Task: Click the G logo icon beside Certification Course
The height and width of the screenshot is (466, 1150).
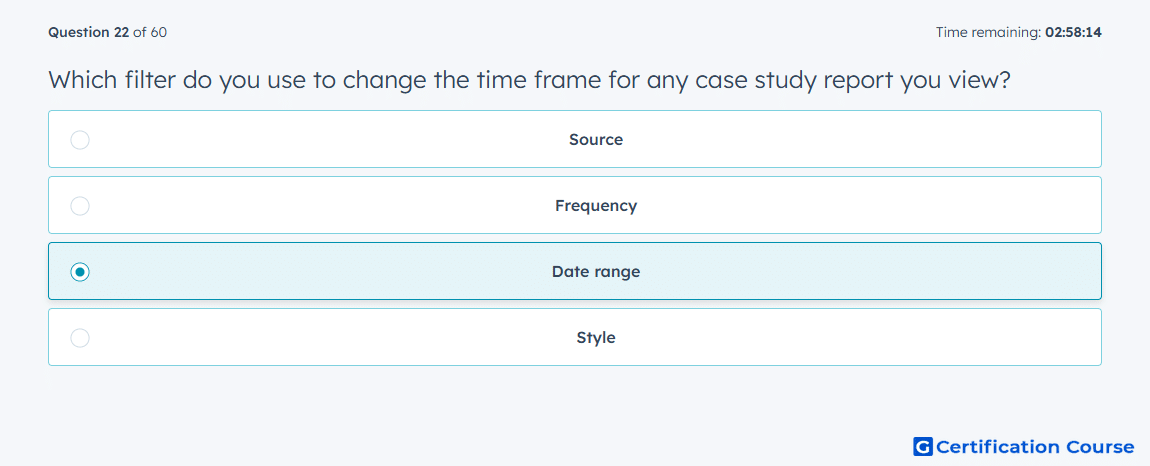Action: click(x=923, y=446)
